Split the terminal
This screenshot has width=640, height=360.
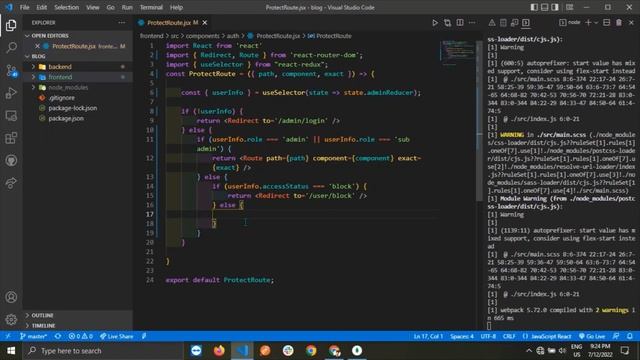click(x=607, y=23)
